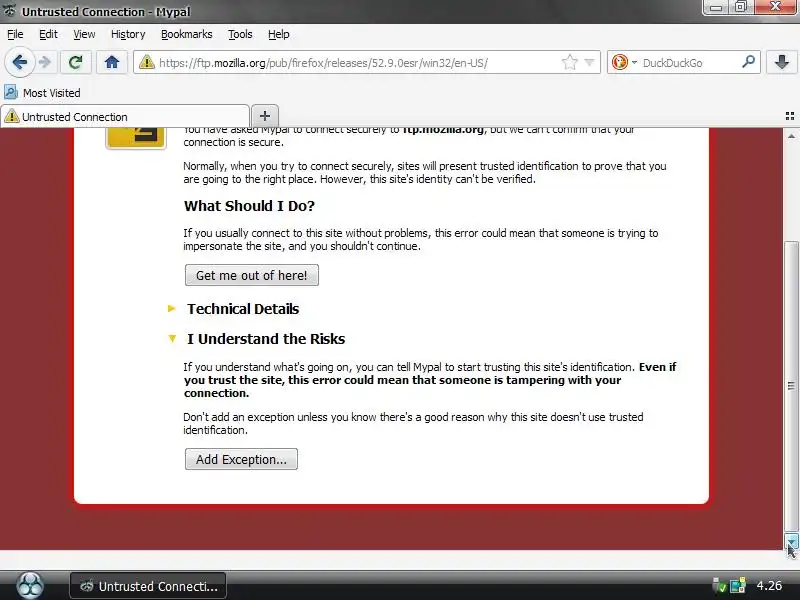Open the History menu
This screenshot has height=600, width=800.
click(128, 34)
